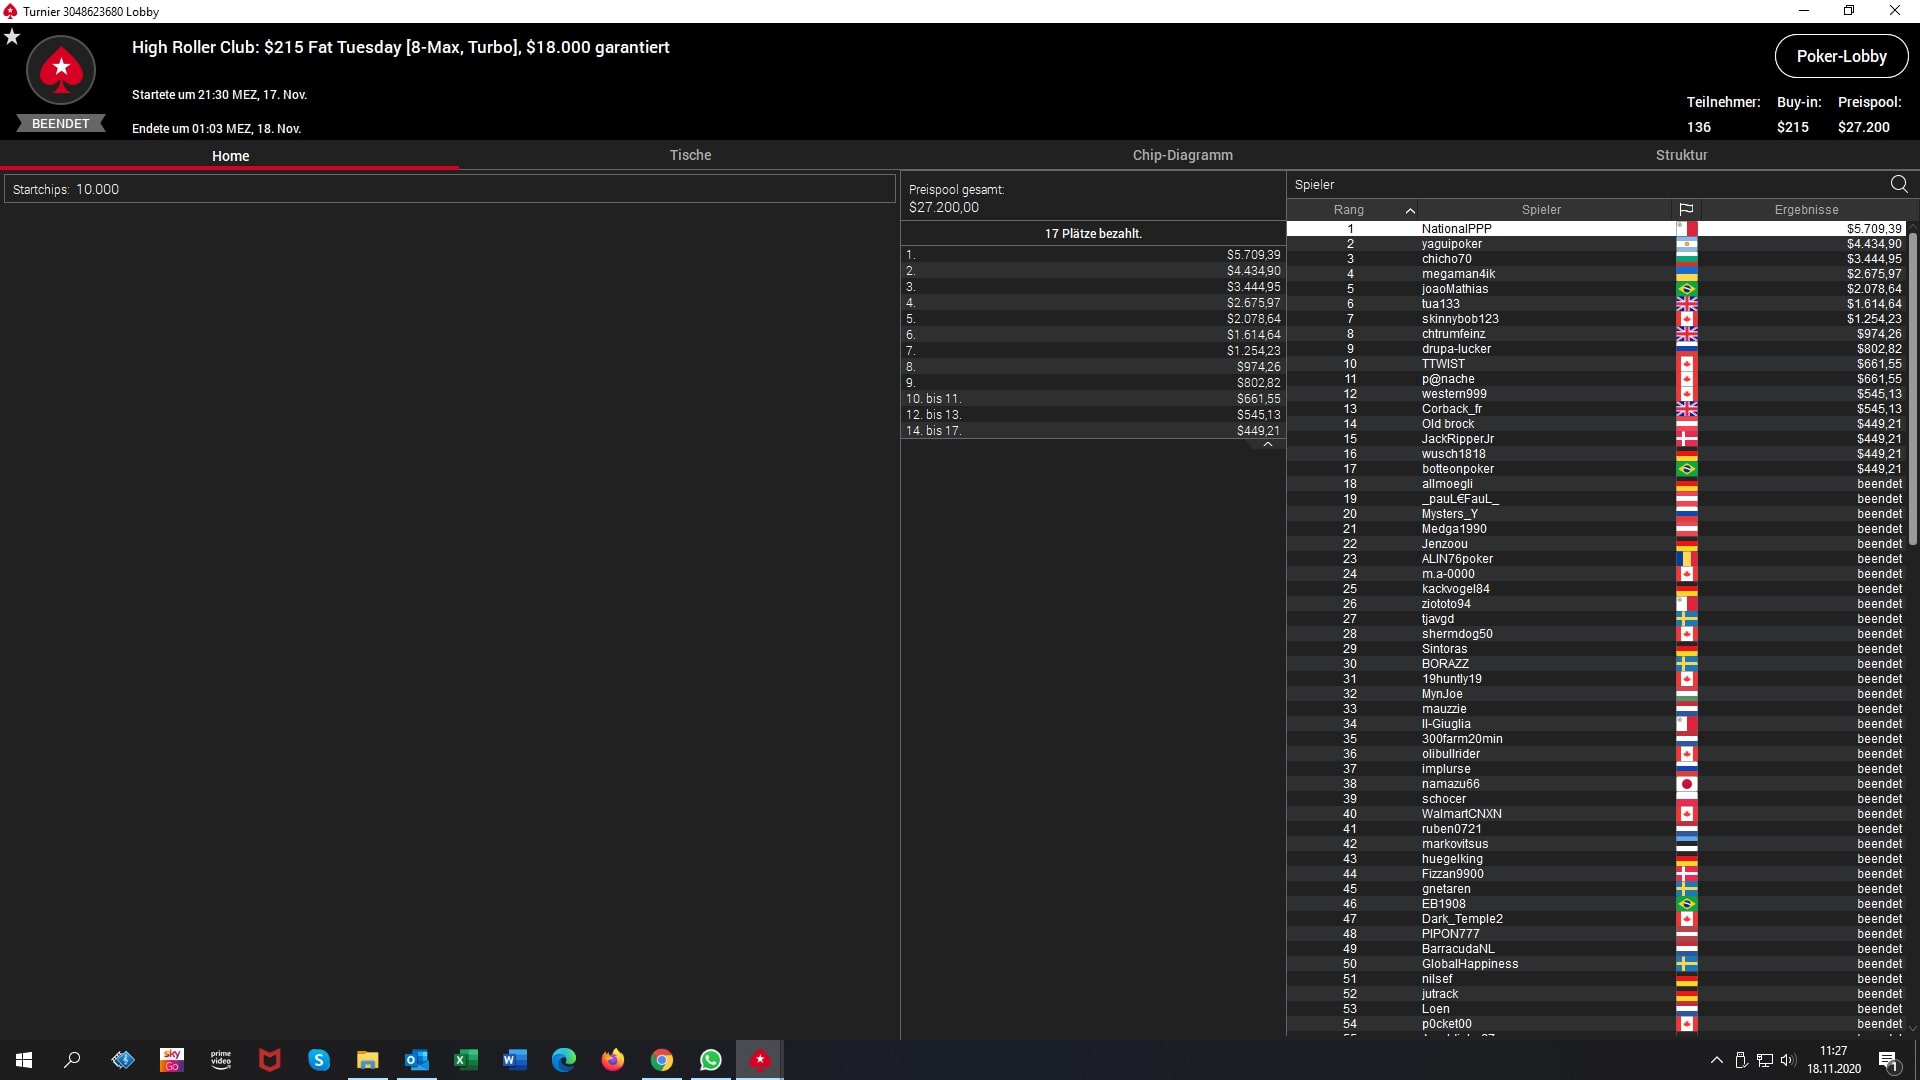The width and height of the screenshot is (1920, 1080).
Task: Select player p@nache in list
Action: [x=1596, y=379]
